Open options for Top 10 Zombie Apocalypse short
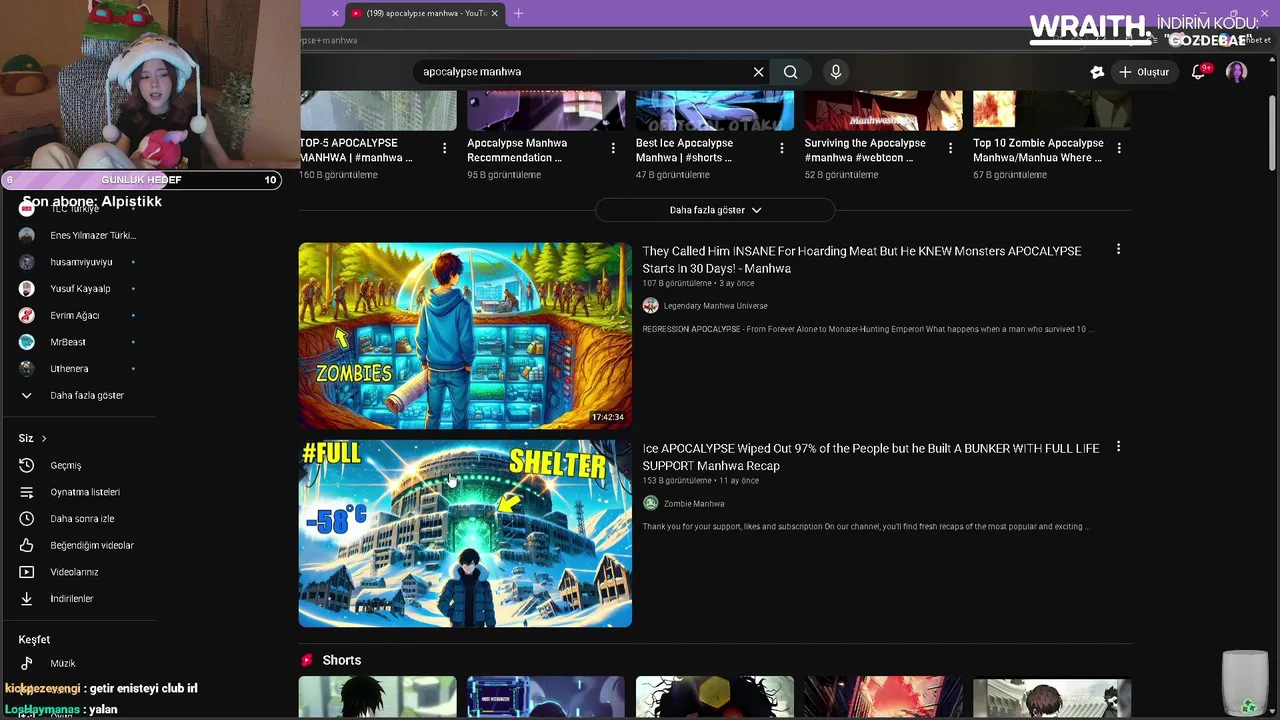 coord(1119,148)
